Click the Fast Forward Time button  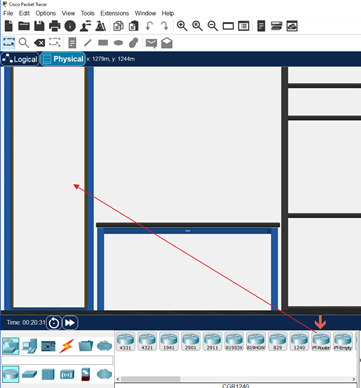pyautogui.click(x=70, y=323)
